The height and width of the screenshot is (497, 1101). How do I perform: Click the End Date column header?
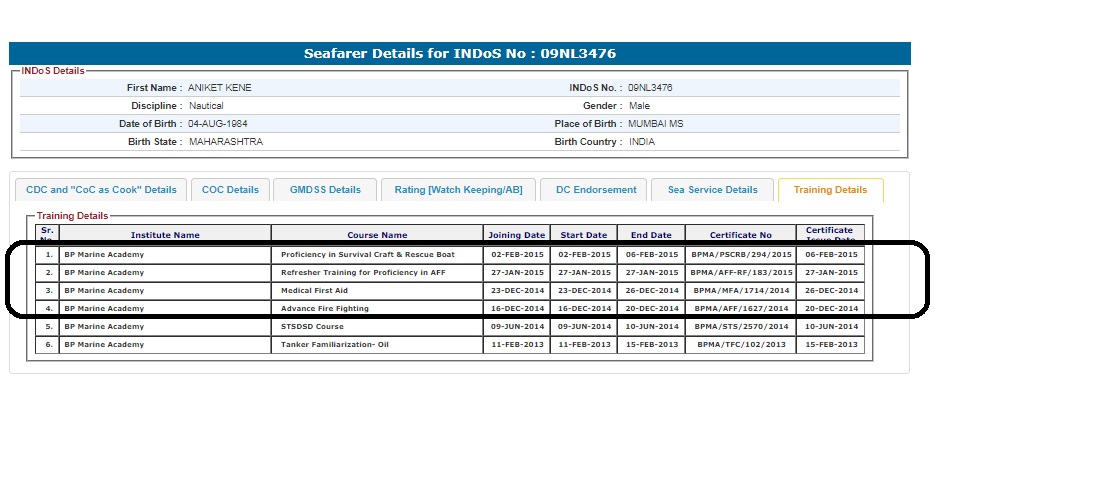pyautogui.click(x=650, y=235)
